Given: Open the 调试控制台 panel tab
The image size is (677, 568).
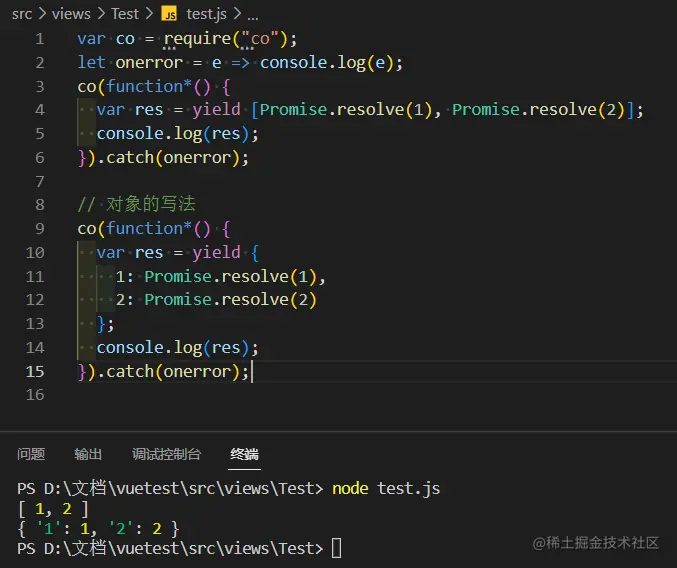Looking at the screenshot, I should point(166,454).
